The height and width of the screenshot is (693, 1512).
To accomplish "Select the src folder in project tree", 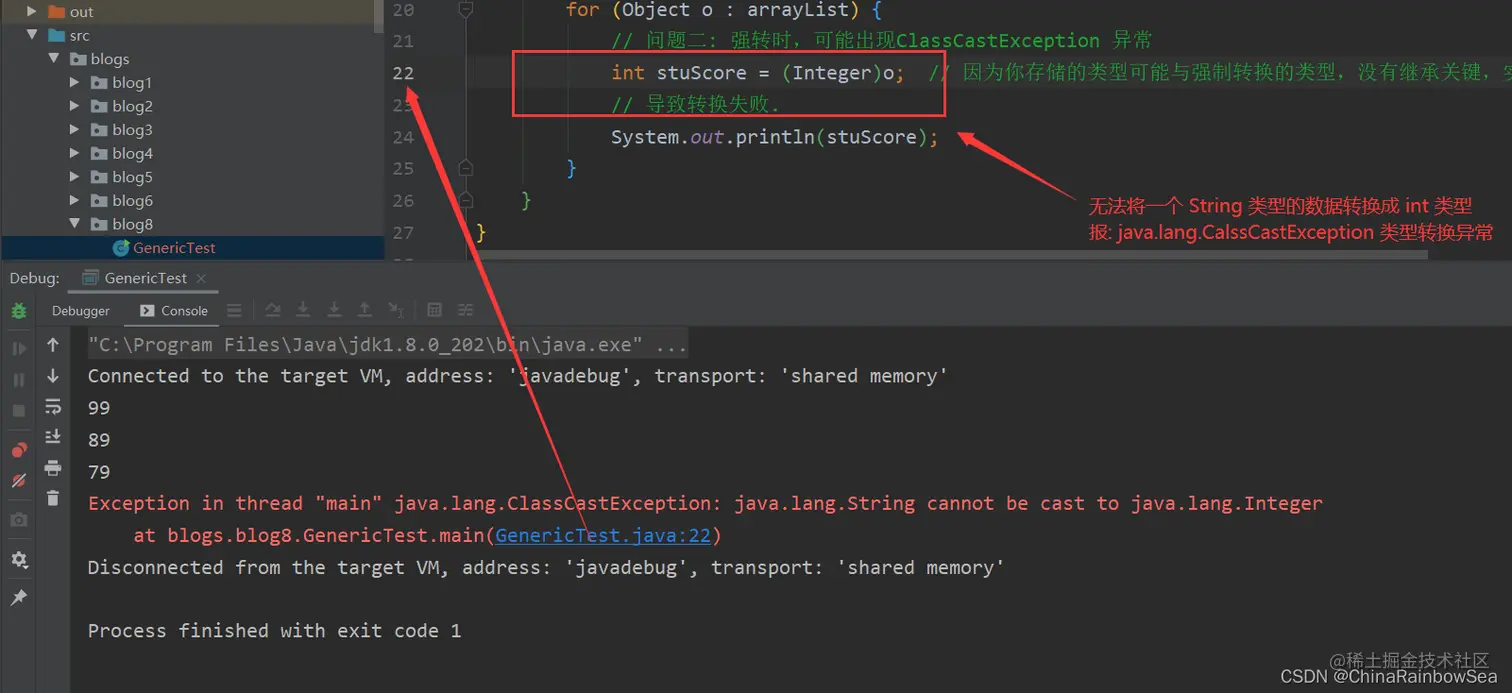I will [192, 35].
